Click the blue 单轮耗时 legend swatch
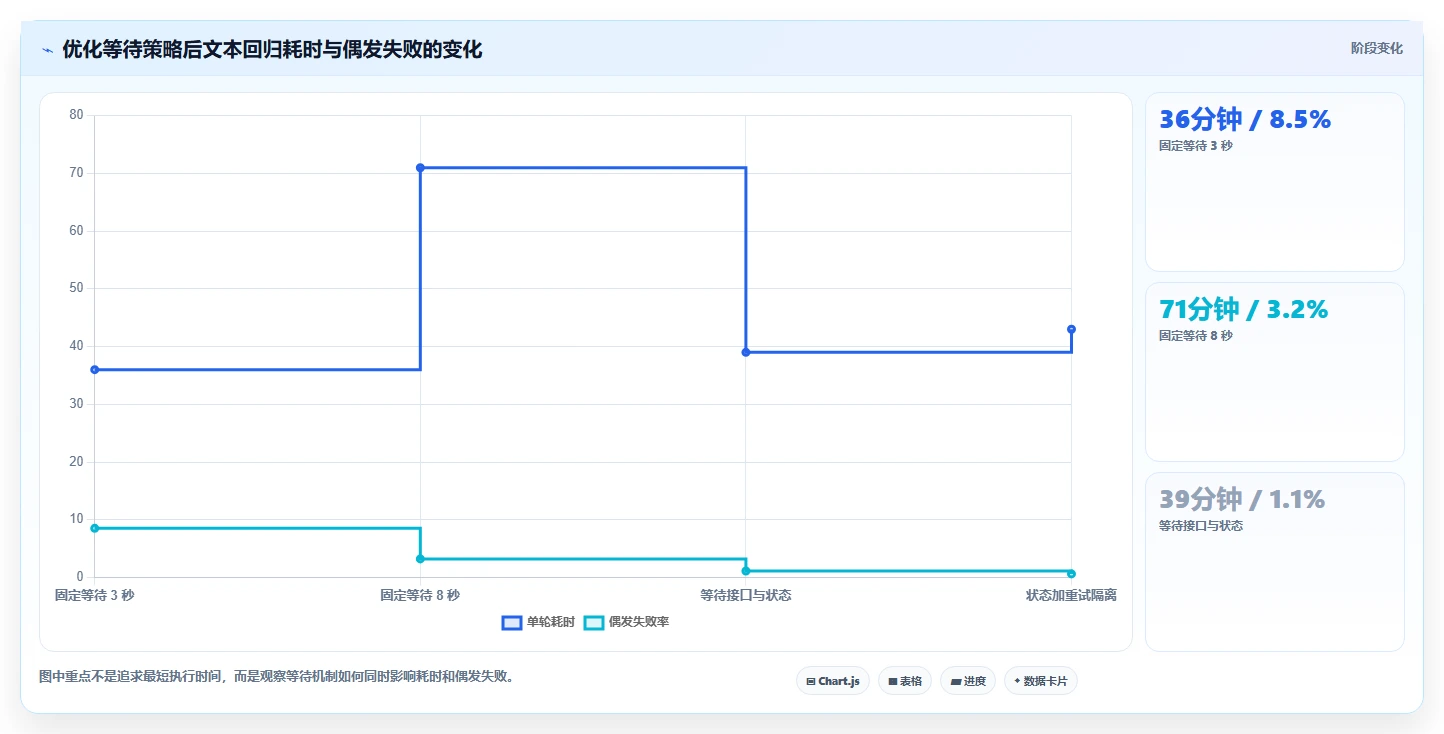 (512, 622)
